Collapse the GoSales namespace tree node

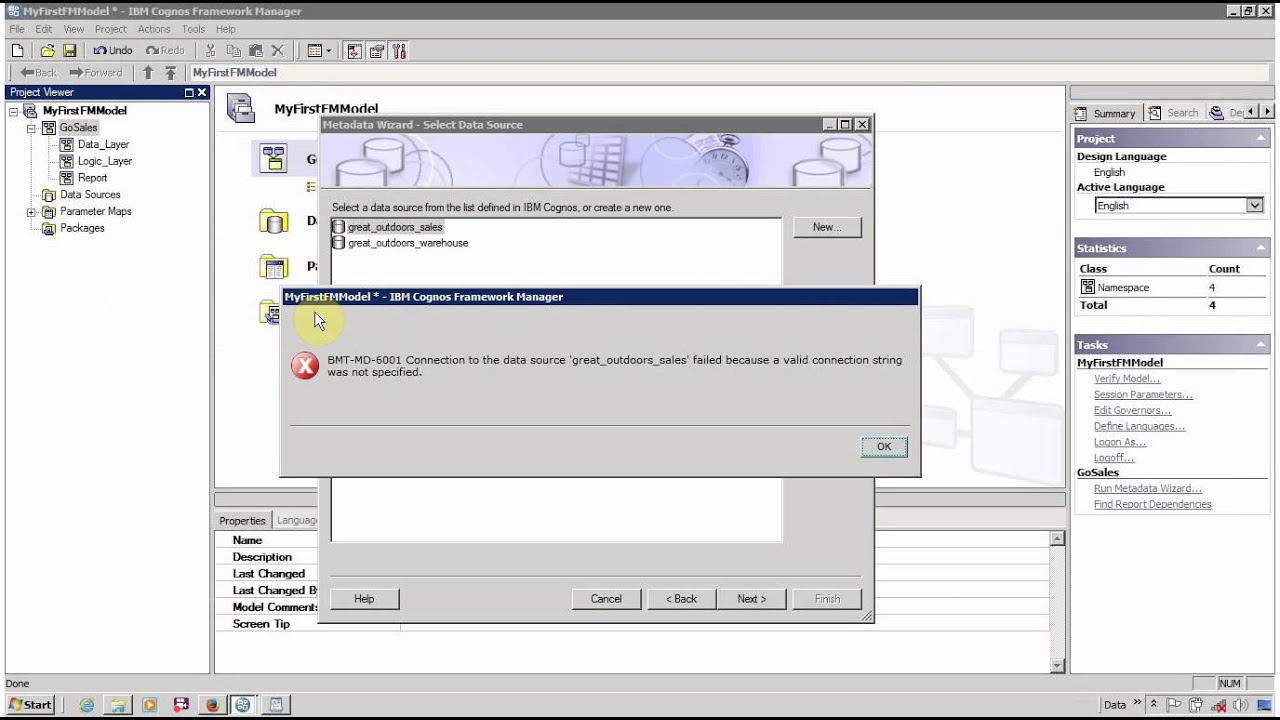tap(31, 128)
